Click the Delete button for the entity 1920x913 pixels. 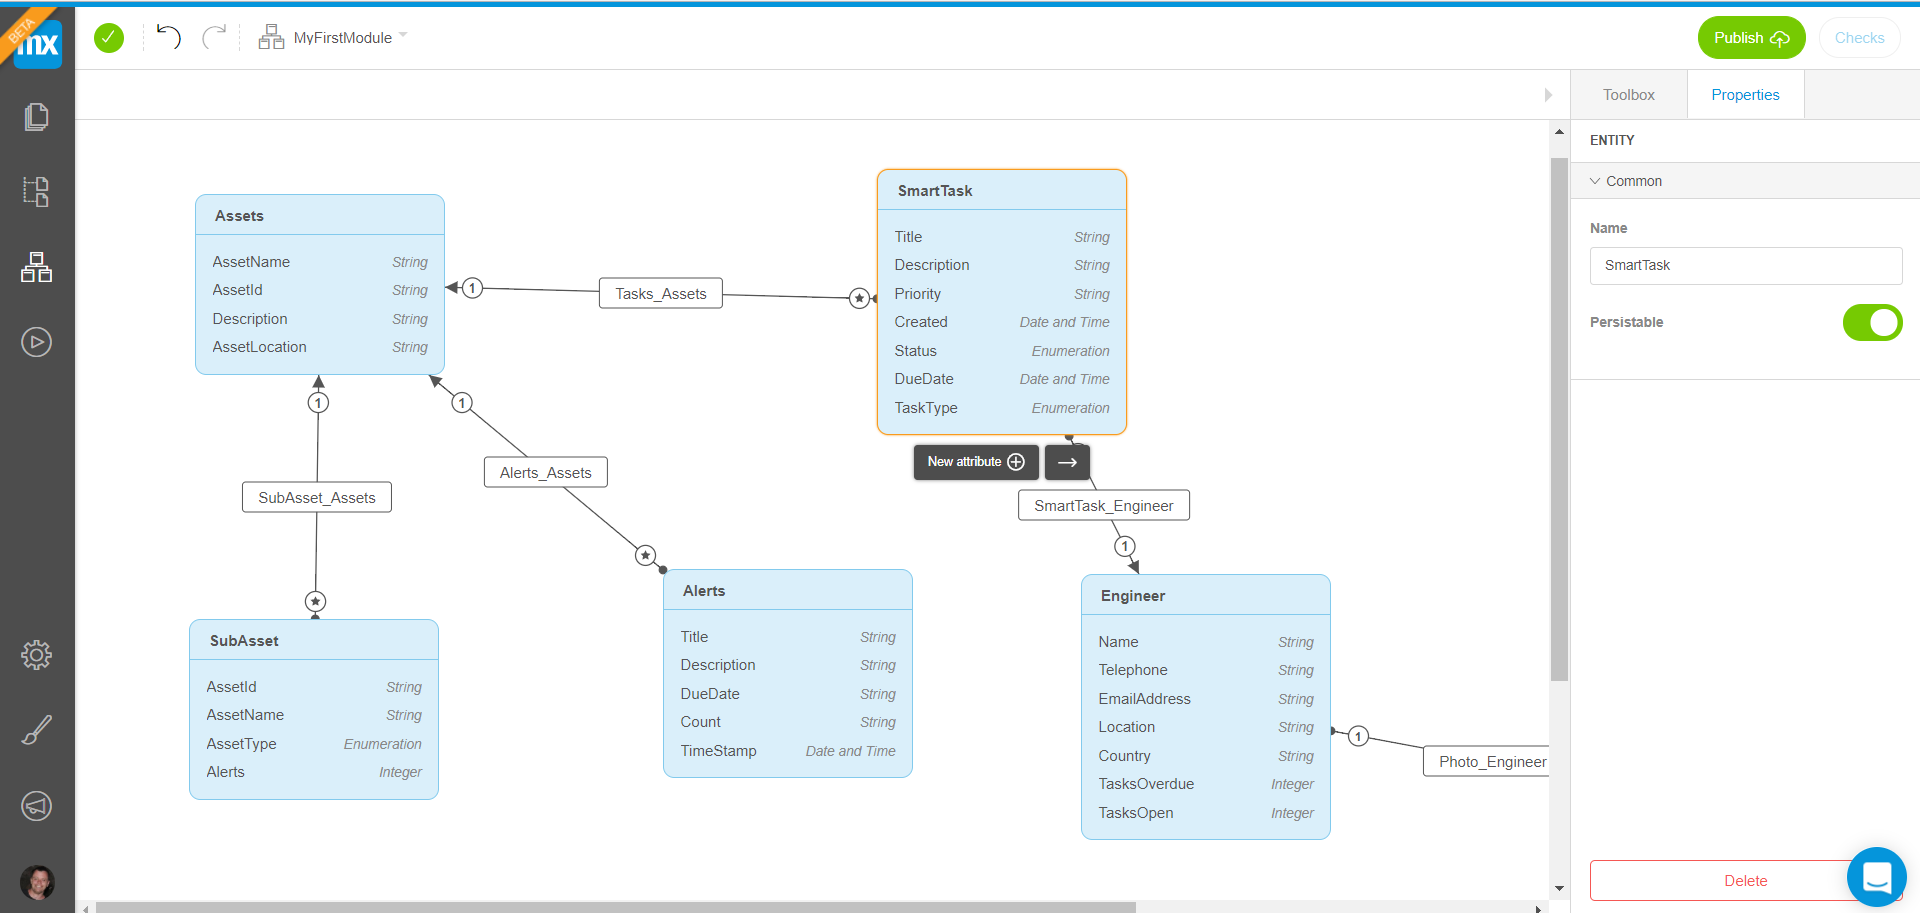(1745, 880)
